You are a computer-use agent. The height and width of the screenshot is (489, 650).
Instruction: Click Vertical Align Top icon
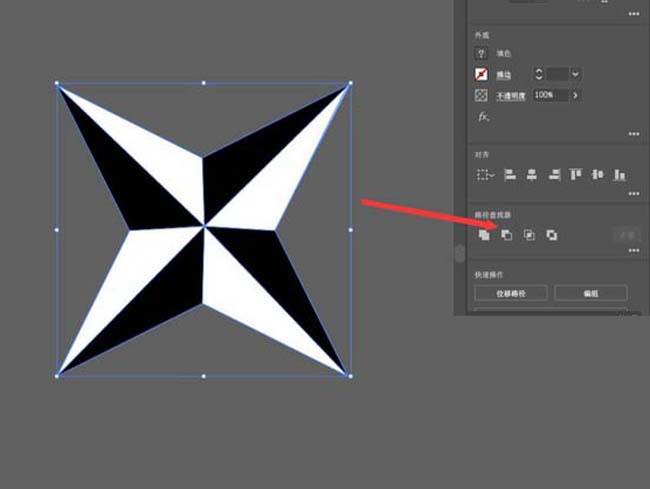(x=576, y=175)
